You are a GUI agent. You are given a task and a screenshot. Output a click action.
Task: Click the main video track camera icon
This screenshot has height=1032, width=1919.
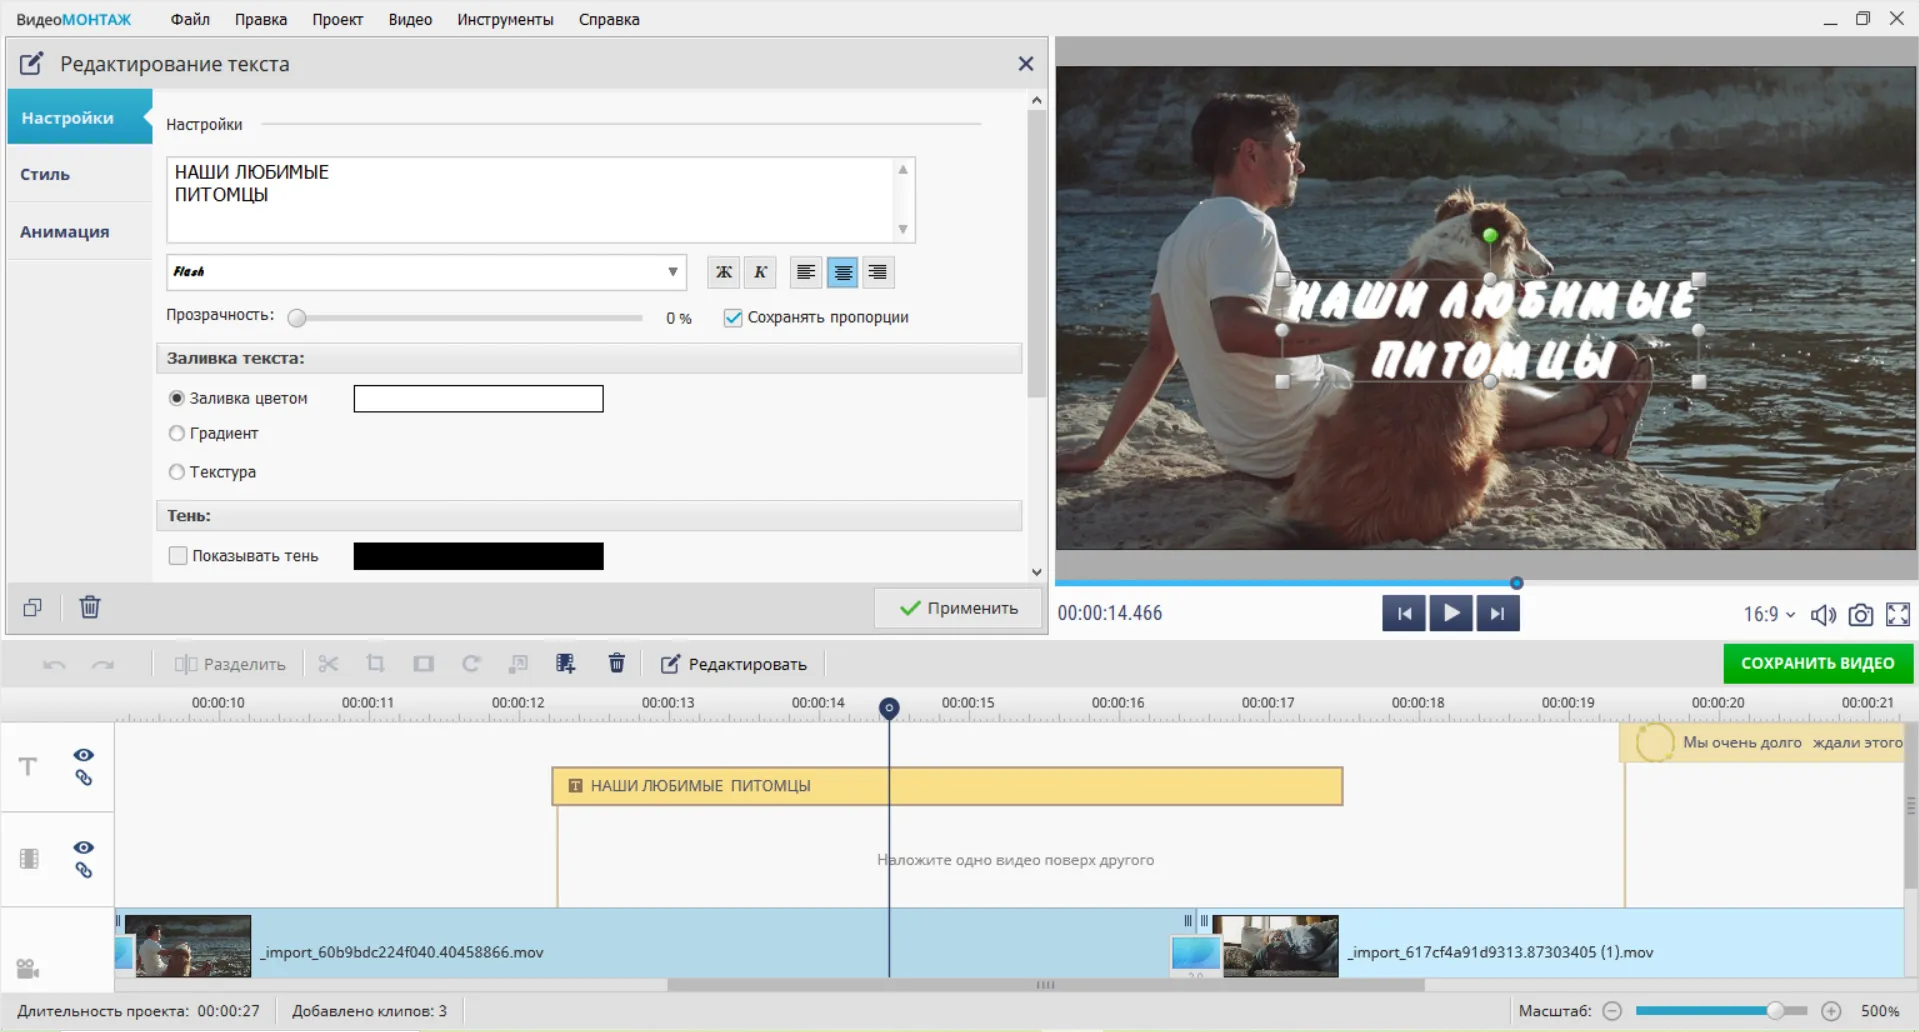tap(27, 968)
